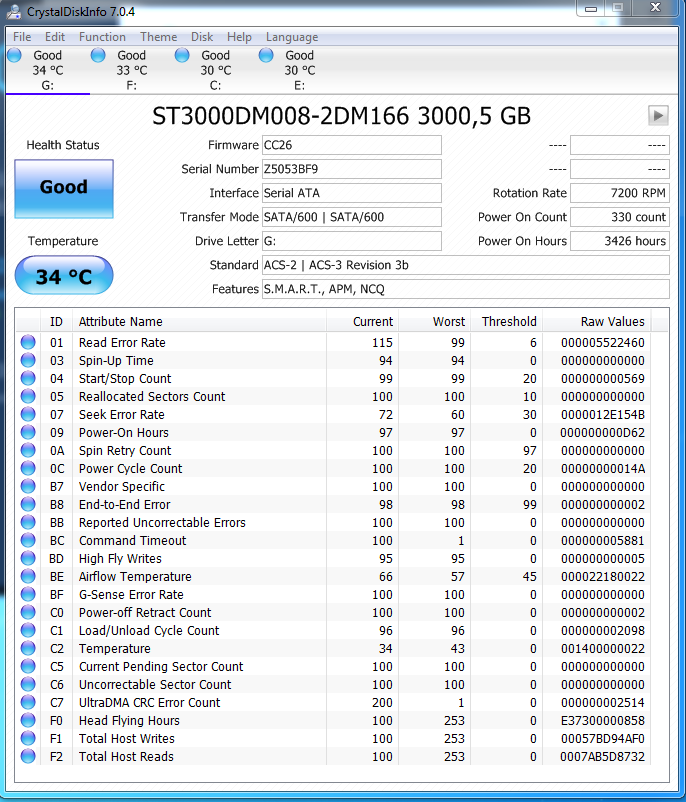Click the CrystalDiskInfo title bar app icon

point(14,11)
